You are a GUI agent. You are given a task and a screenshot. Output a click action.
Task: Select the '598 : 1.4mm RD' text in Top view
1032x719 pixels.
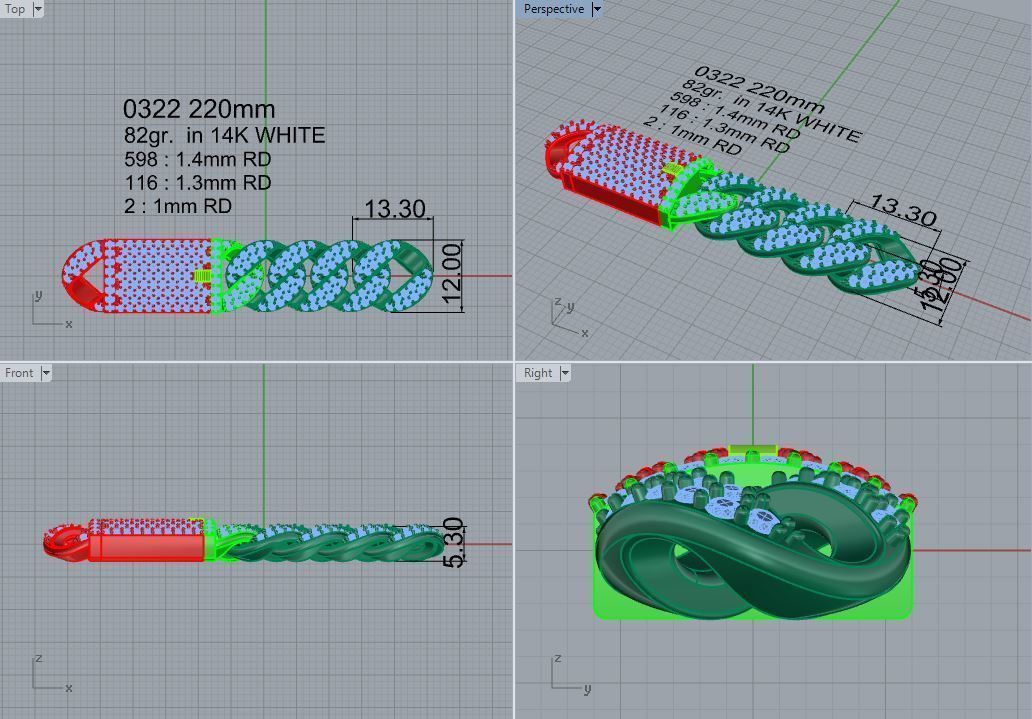pyautogui.click(x=197, y=159)
